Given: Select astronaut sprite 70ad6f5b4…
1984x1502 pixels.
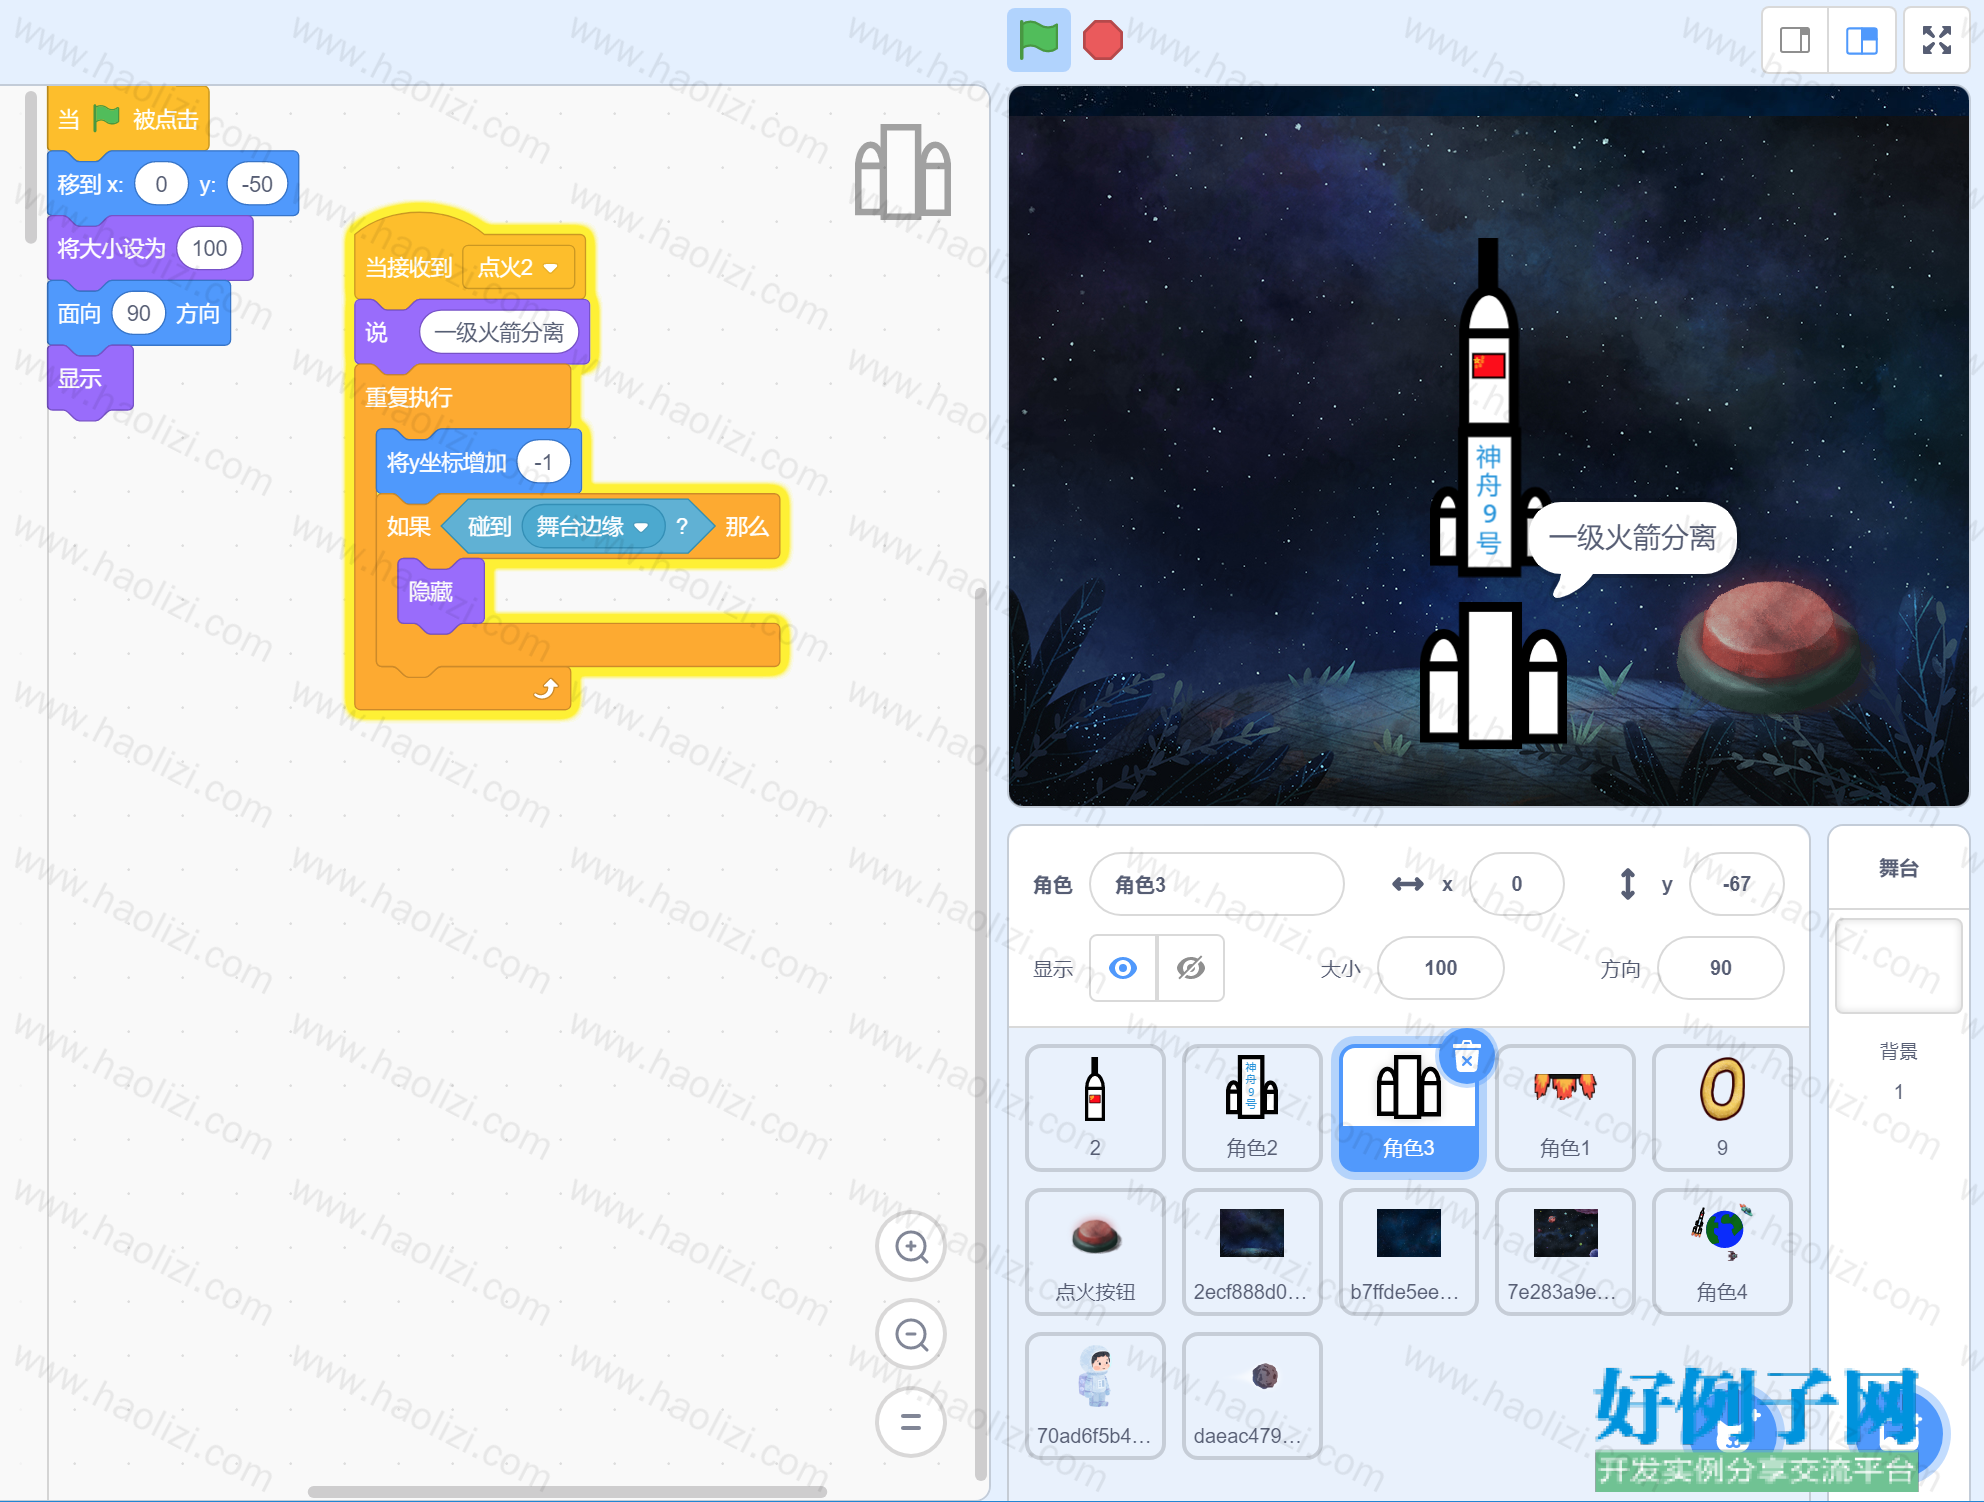Looking at the screenshot, I should pos(1095,1396).
